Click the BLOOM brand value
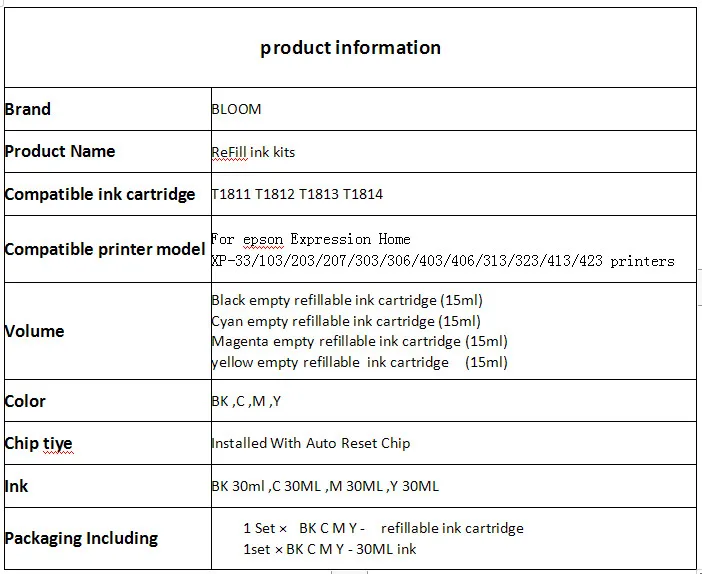Screen dimensions: 702x574 [236, 110]
